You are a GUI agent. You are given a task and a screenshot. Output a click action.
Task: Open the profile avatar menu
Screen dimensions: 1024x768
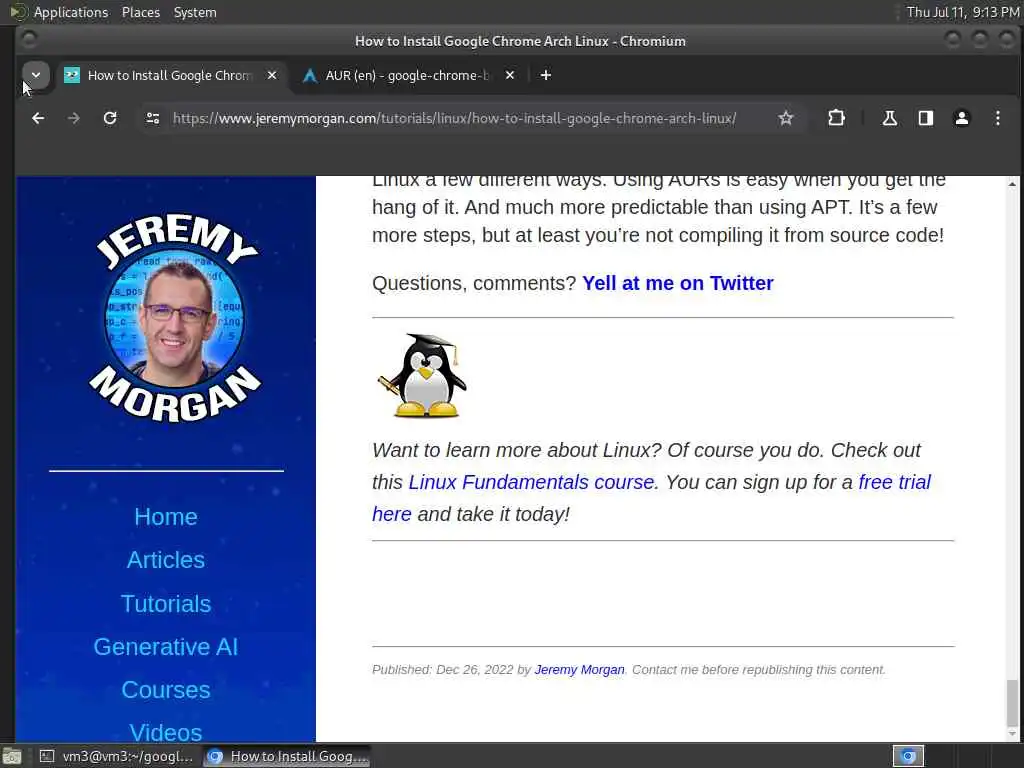click(x=961, y=118)
